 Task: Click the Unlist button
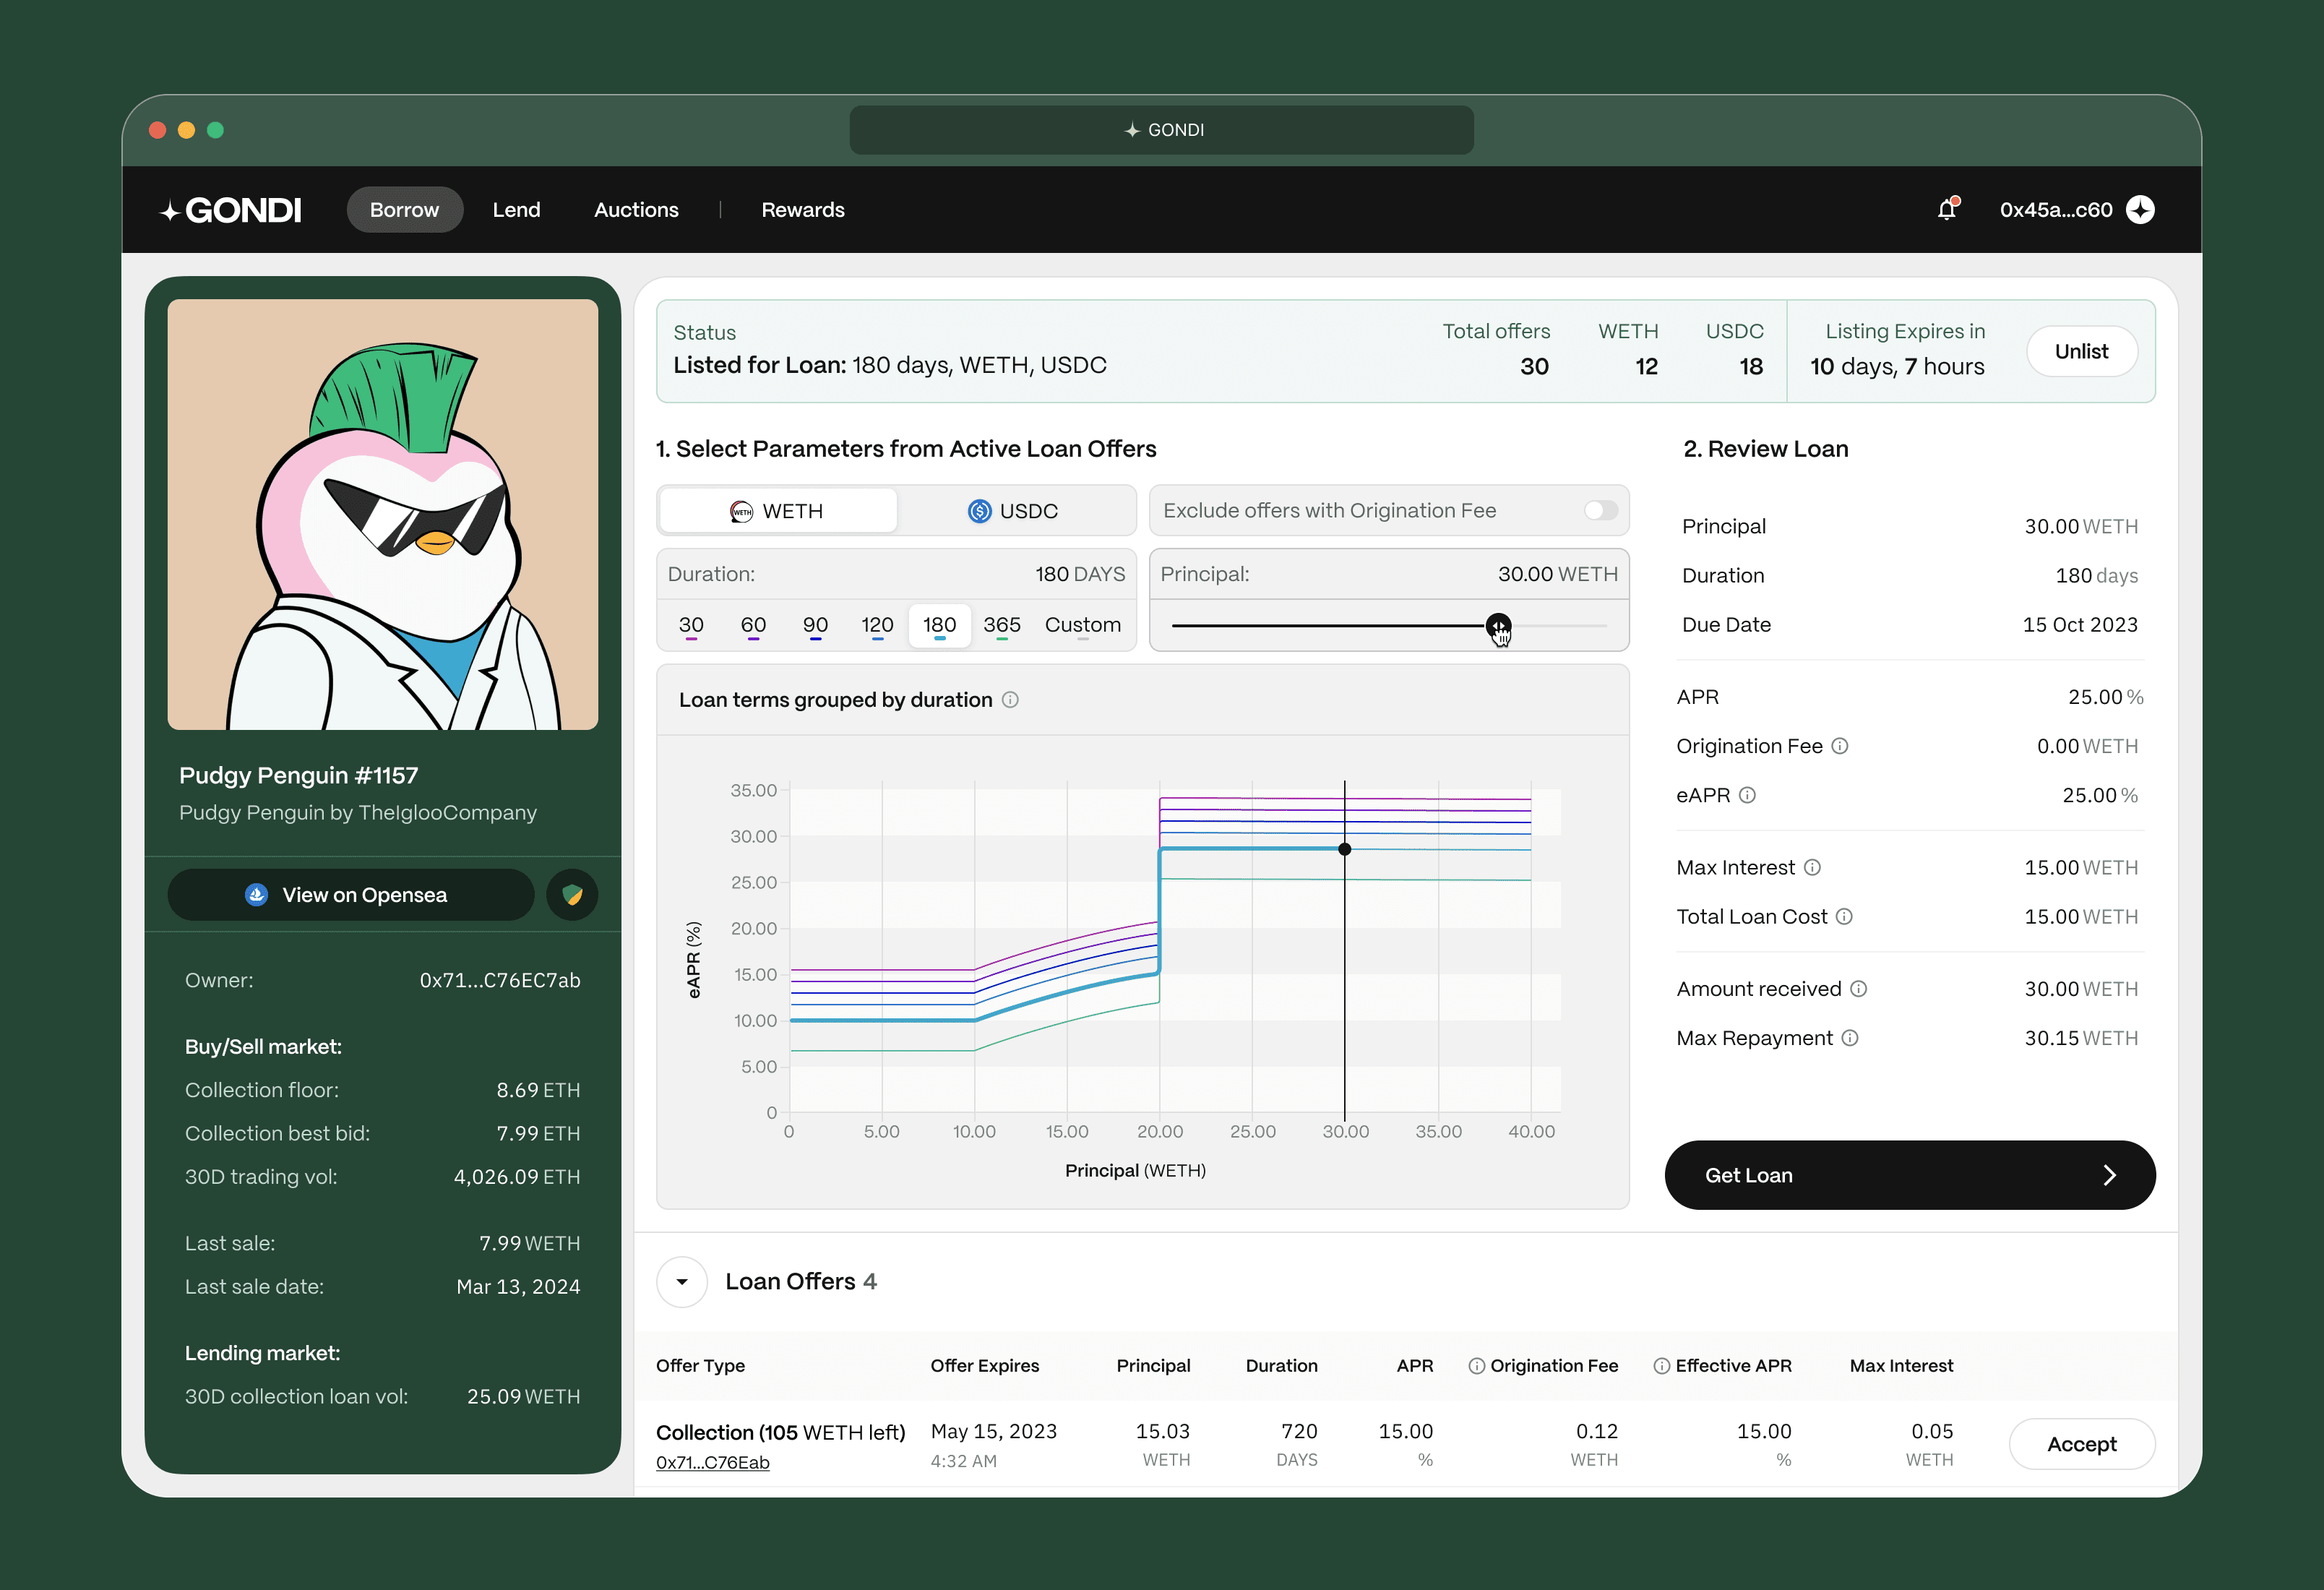(2081, 351)
